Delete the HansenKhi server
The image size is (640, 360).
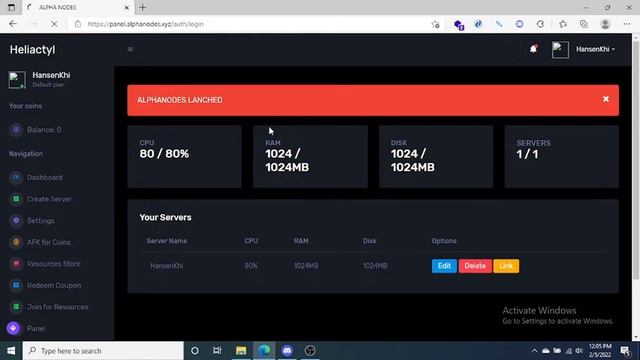pos(475,266)
